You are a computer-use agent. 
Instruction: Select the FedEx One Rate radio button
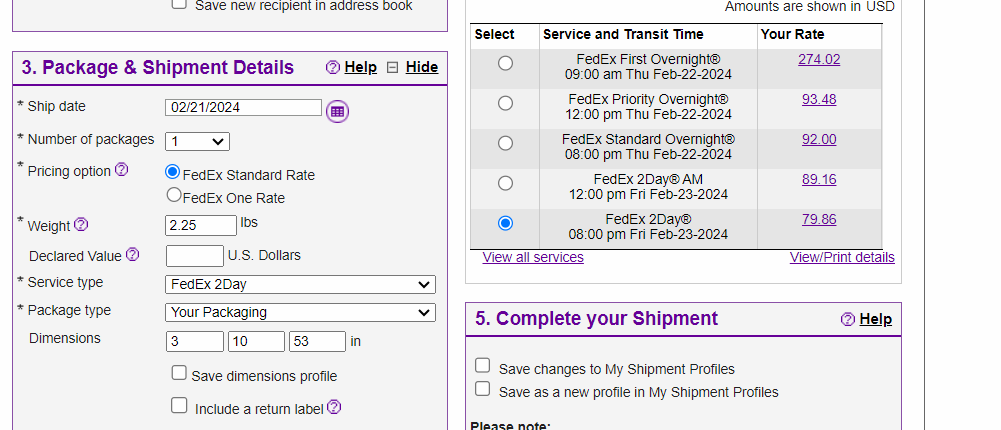coord(174,195)
